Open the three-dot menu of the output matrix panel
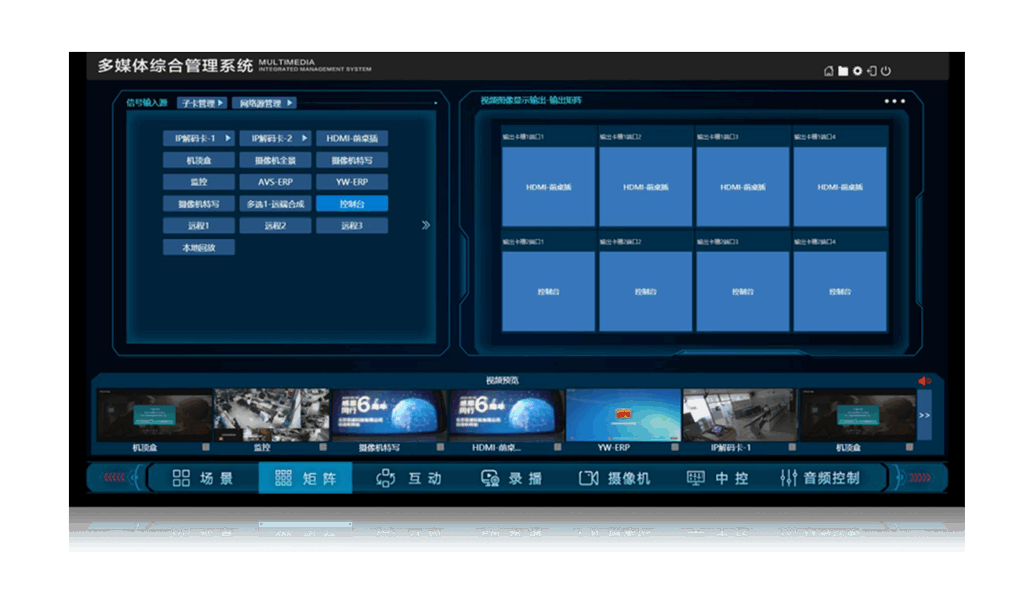The image size is (1030, 600). (x=894, y=101)
